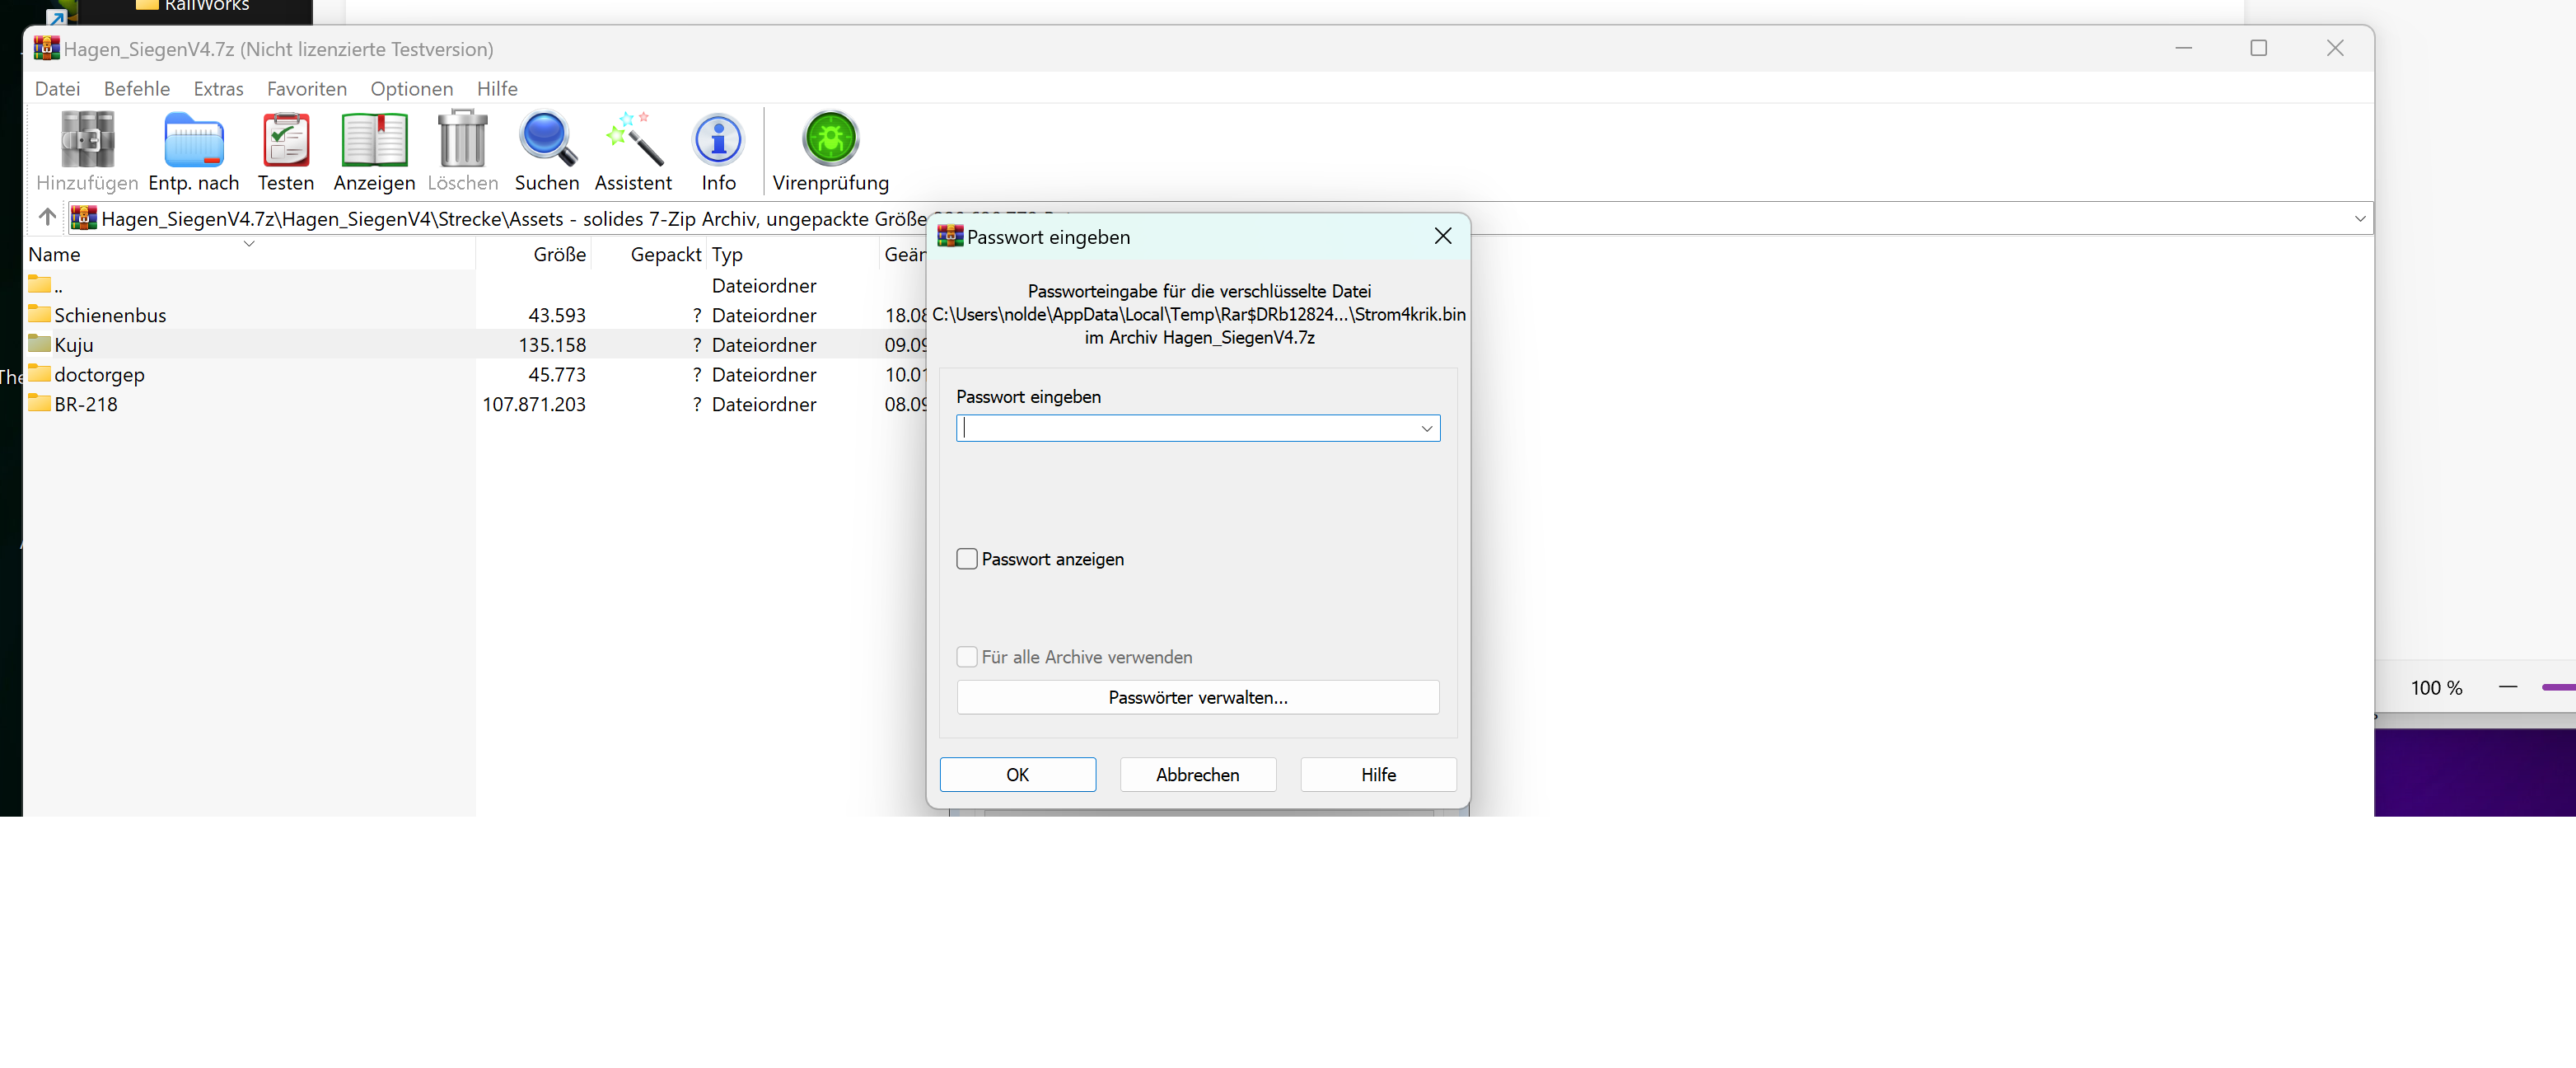Confirm password with OK button
2576x1068 pixels.
pos(1018,775)
